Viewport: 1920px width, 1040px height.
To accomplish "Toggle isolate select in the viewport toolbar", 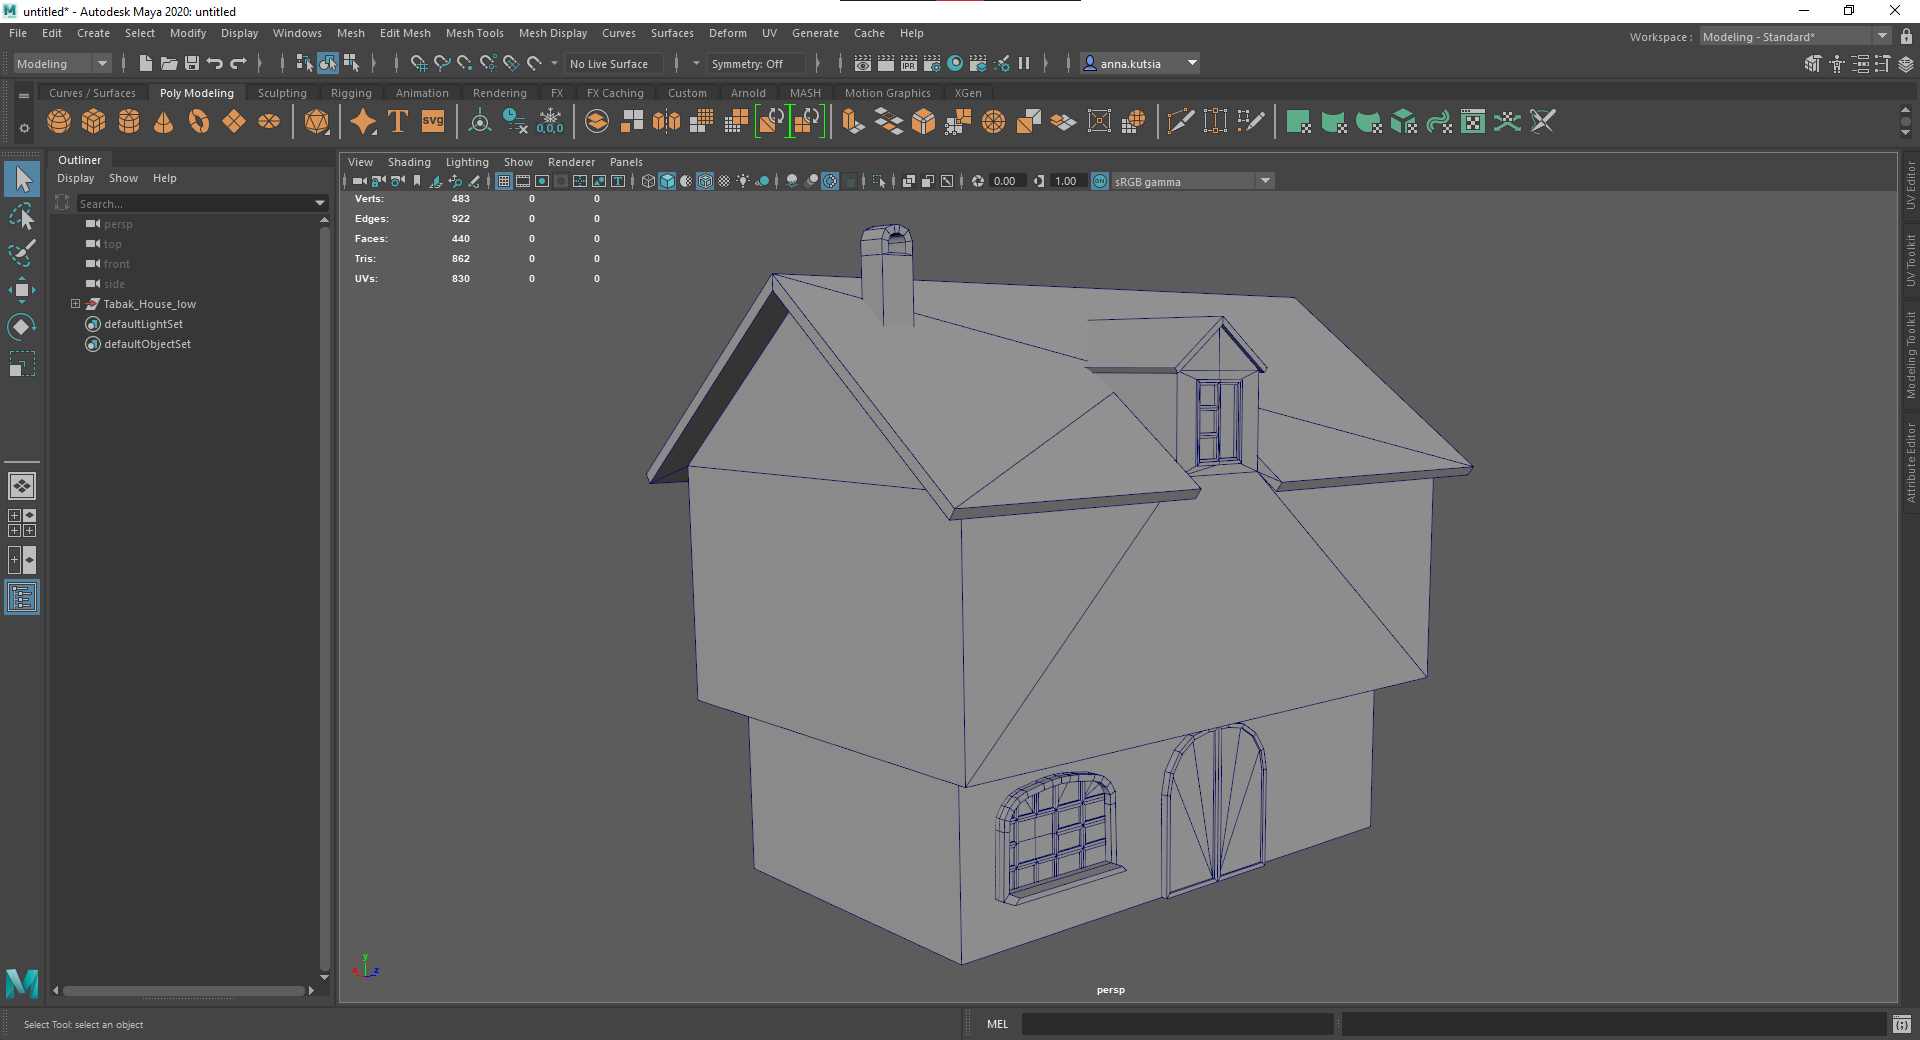I will coord(878,181).
